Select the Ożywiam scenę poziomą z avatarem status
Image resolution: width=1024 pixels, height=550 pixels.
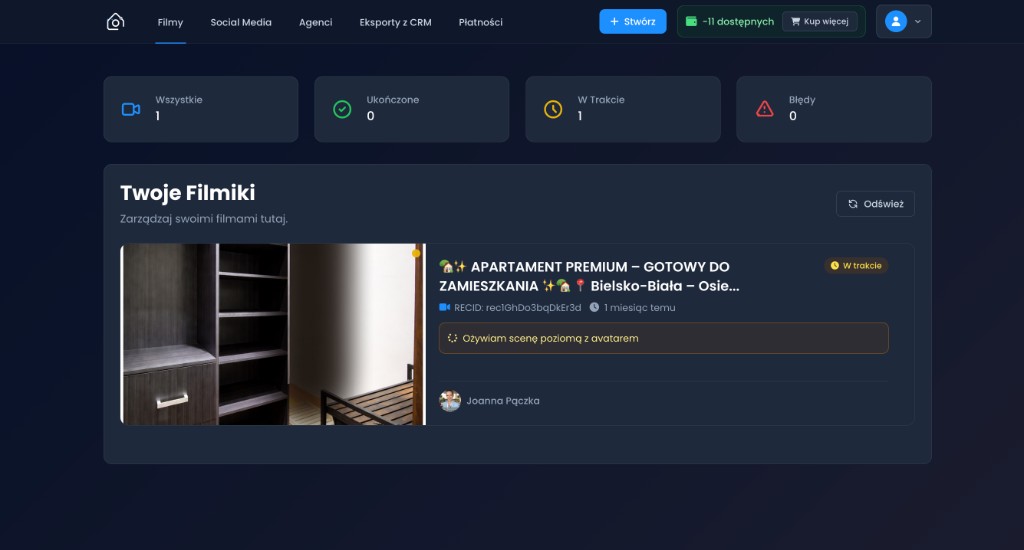point(551,338)
